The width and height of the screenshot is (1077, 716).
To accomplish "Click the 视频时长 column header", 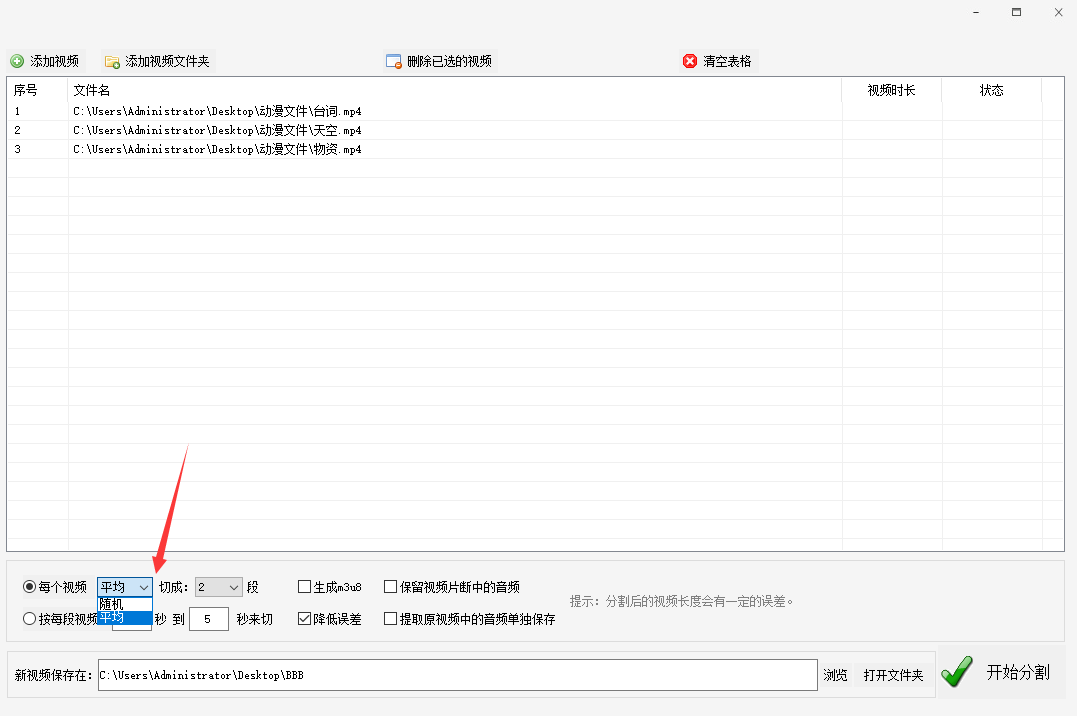I will tap(891, 90).
